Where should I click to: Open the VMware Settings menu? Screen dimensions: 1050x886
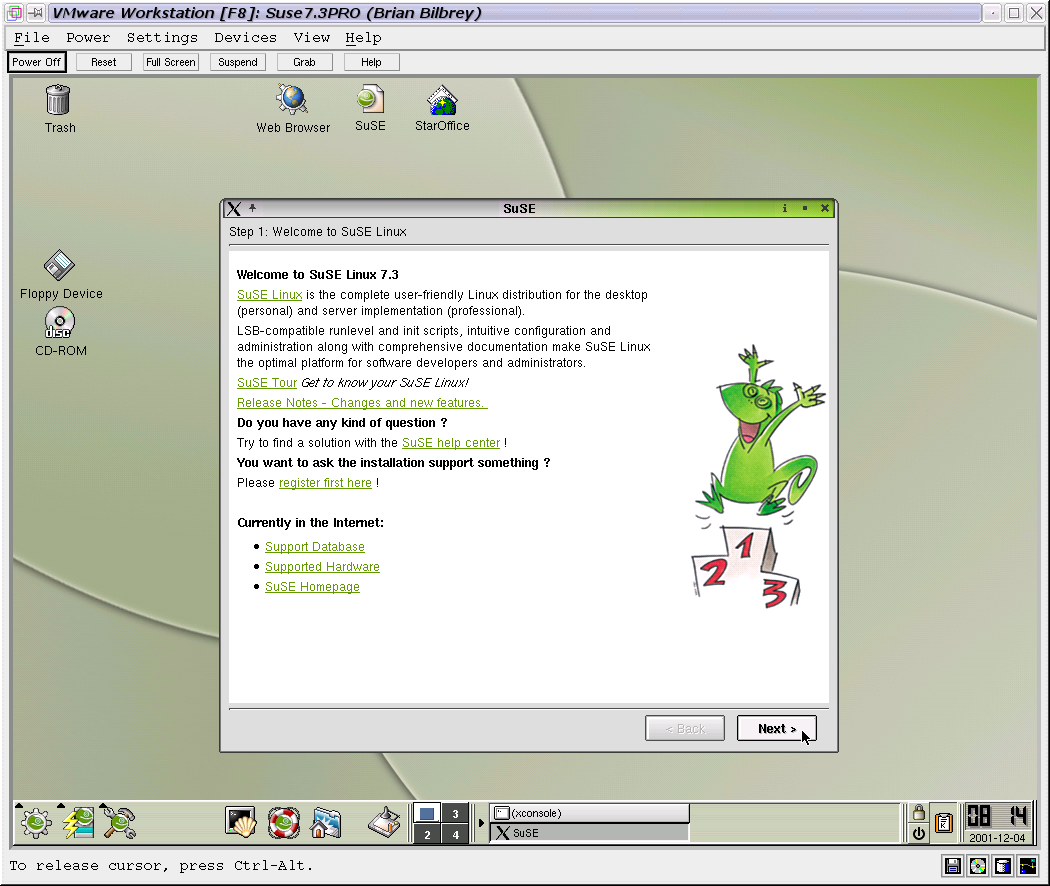point(162,37)
